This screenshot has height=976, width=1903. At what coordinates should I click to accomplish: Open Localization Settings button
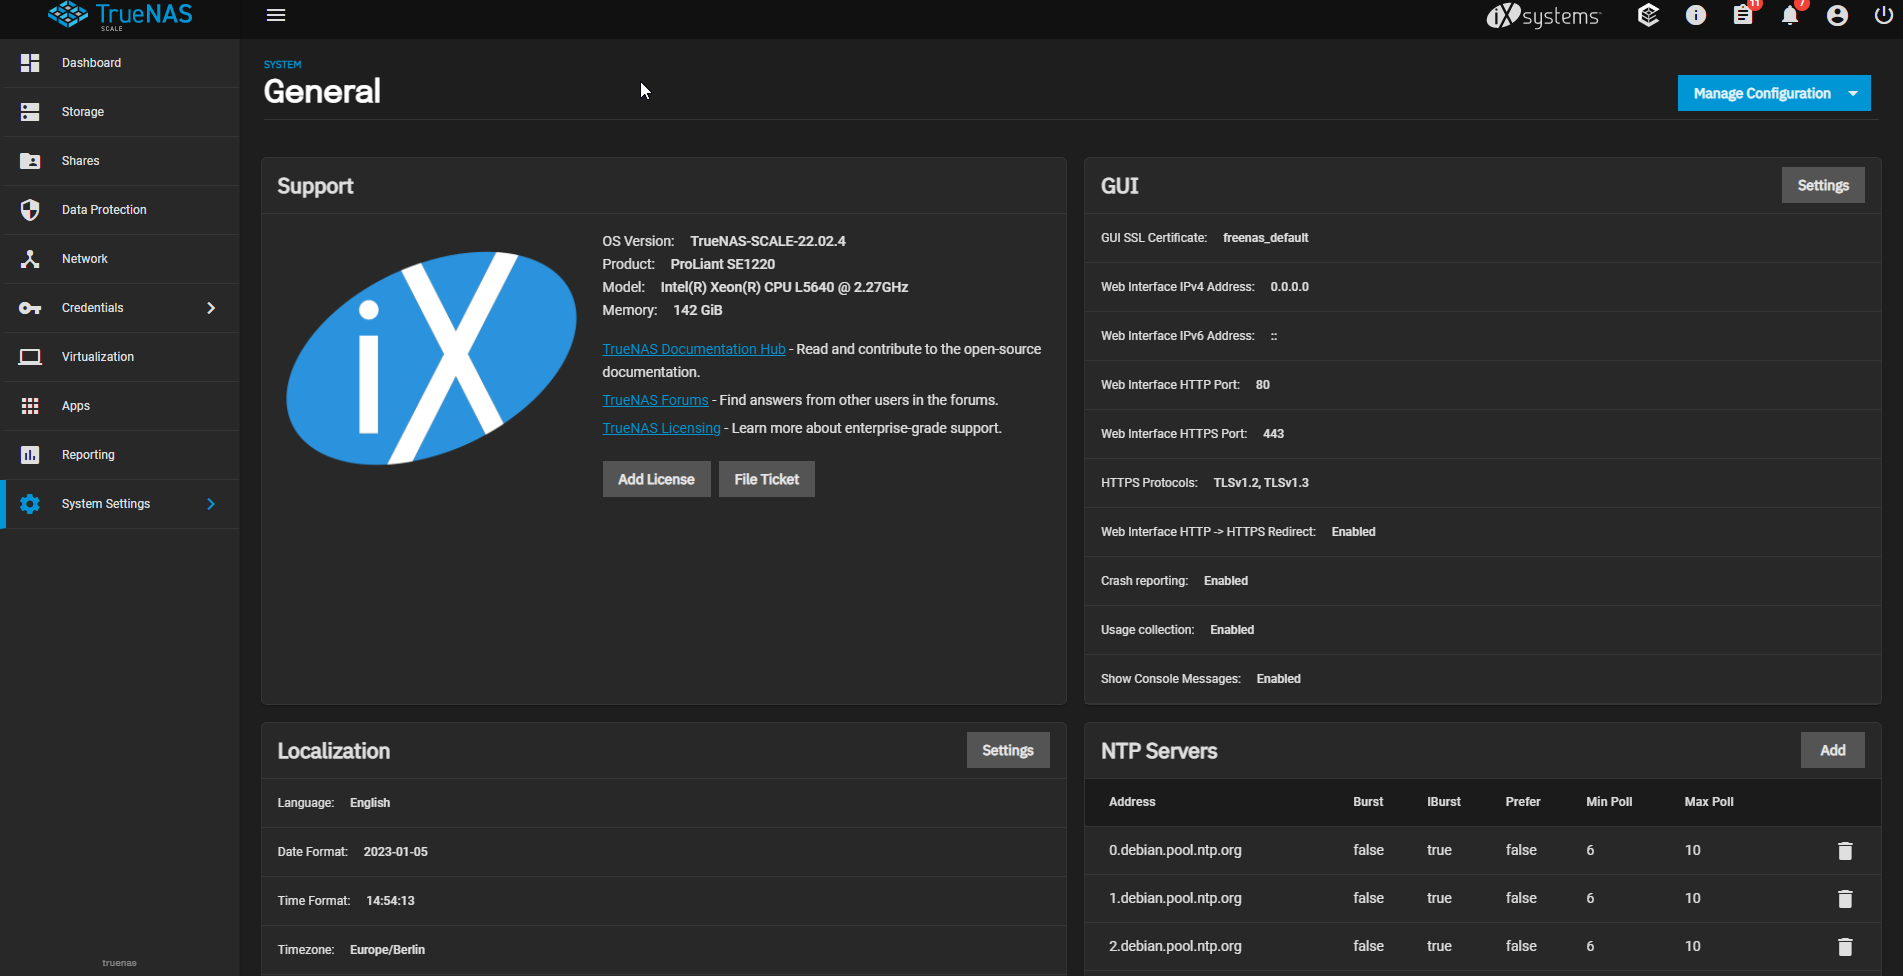point(1008,750)
